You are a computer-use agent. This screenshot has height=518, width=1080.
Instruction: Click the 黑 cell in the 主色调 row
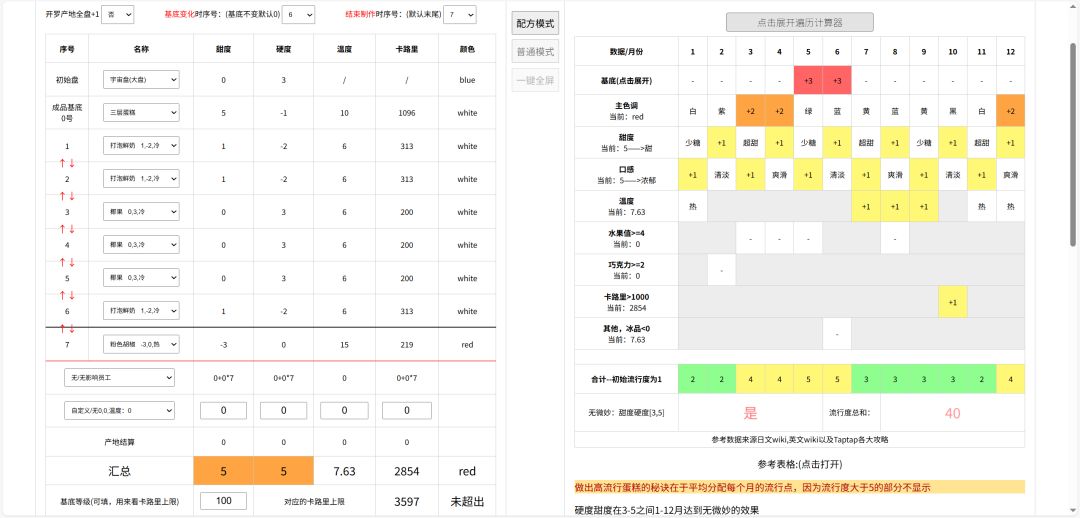pyautogui.click(x=953, y=110)
